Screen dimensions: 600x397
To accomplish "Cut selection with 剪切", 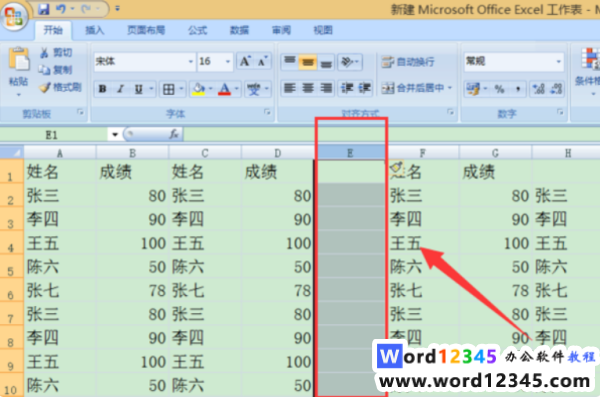I will click(x=56, y=53).
